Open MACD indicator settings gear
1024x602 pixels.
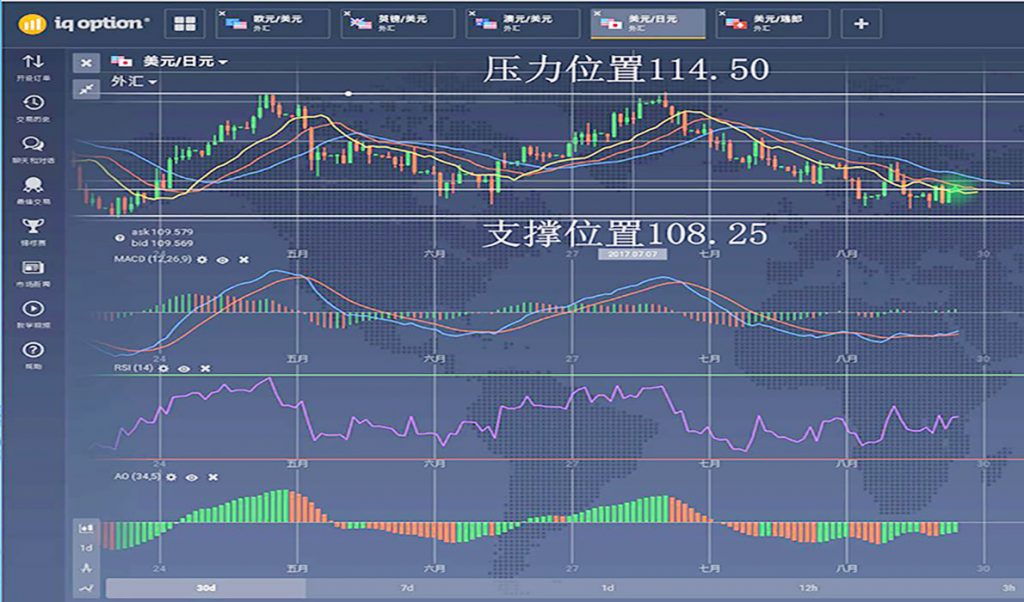pyautogui.click(x=202, y=259)
